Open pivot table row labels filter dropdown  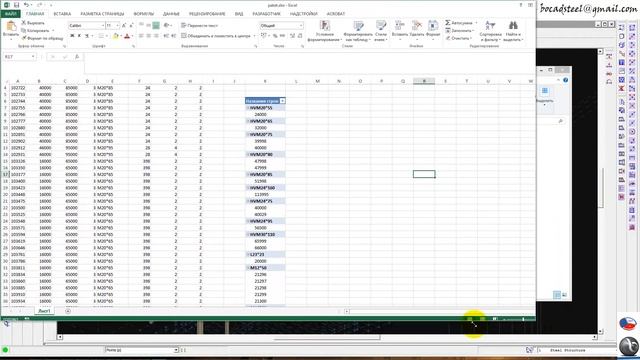pos(282,101)
